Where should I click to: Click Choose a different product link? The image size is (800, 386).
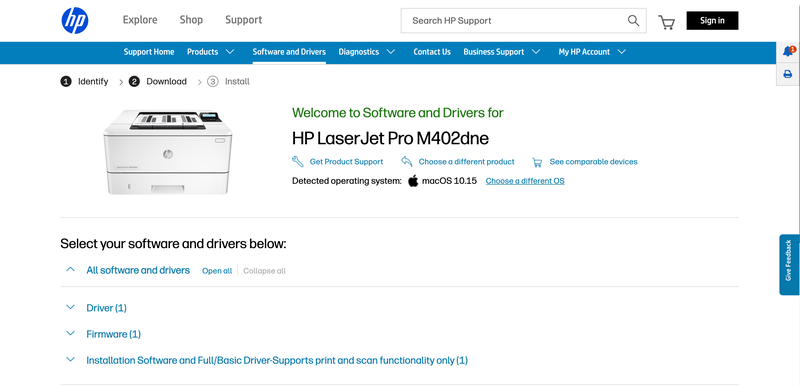click(x=466, y=162)
